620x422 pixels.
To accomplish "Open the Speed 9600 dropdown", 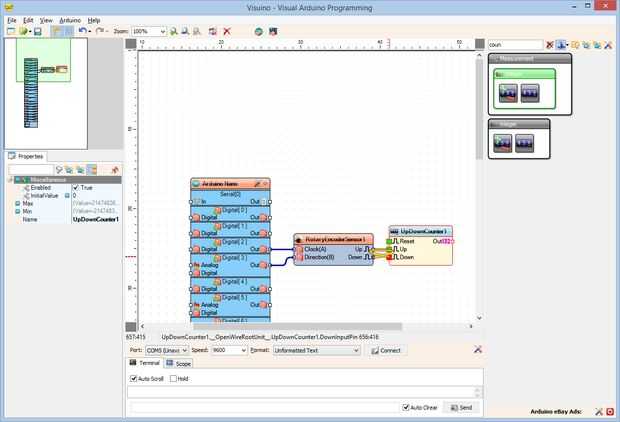I will coord(243,350).
